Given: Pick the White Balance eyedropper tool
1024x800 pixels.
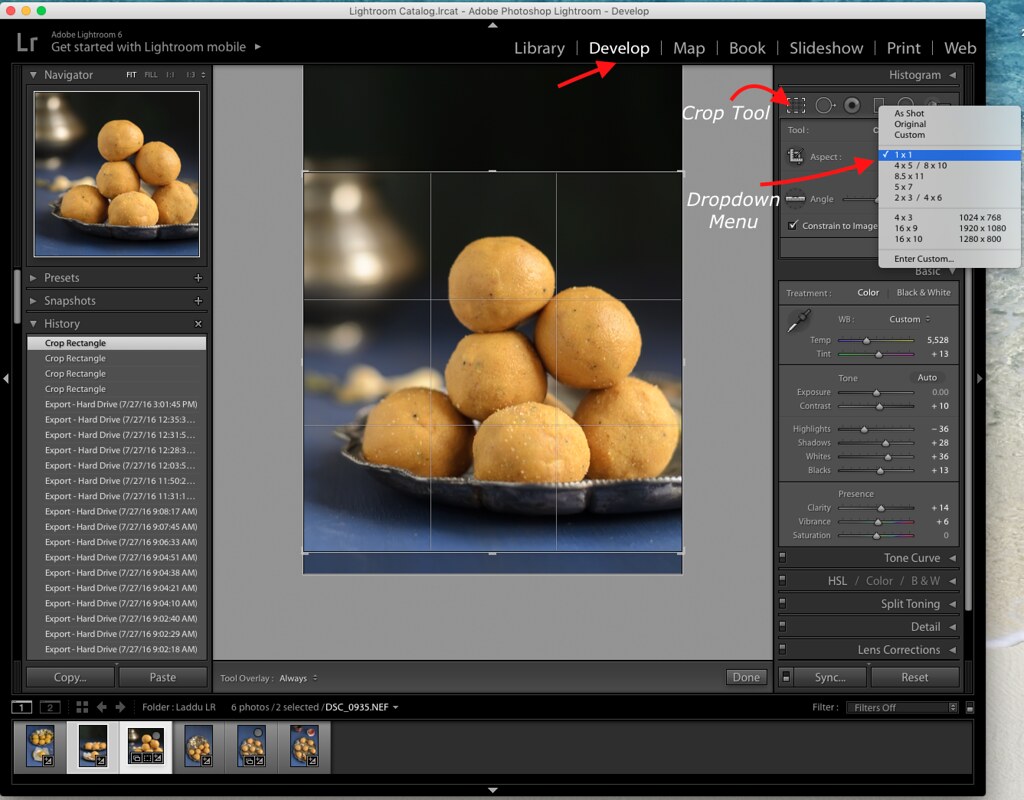Looking at the screenshot, I should coord(798,321).
